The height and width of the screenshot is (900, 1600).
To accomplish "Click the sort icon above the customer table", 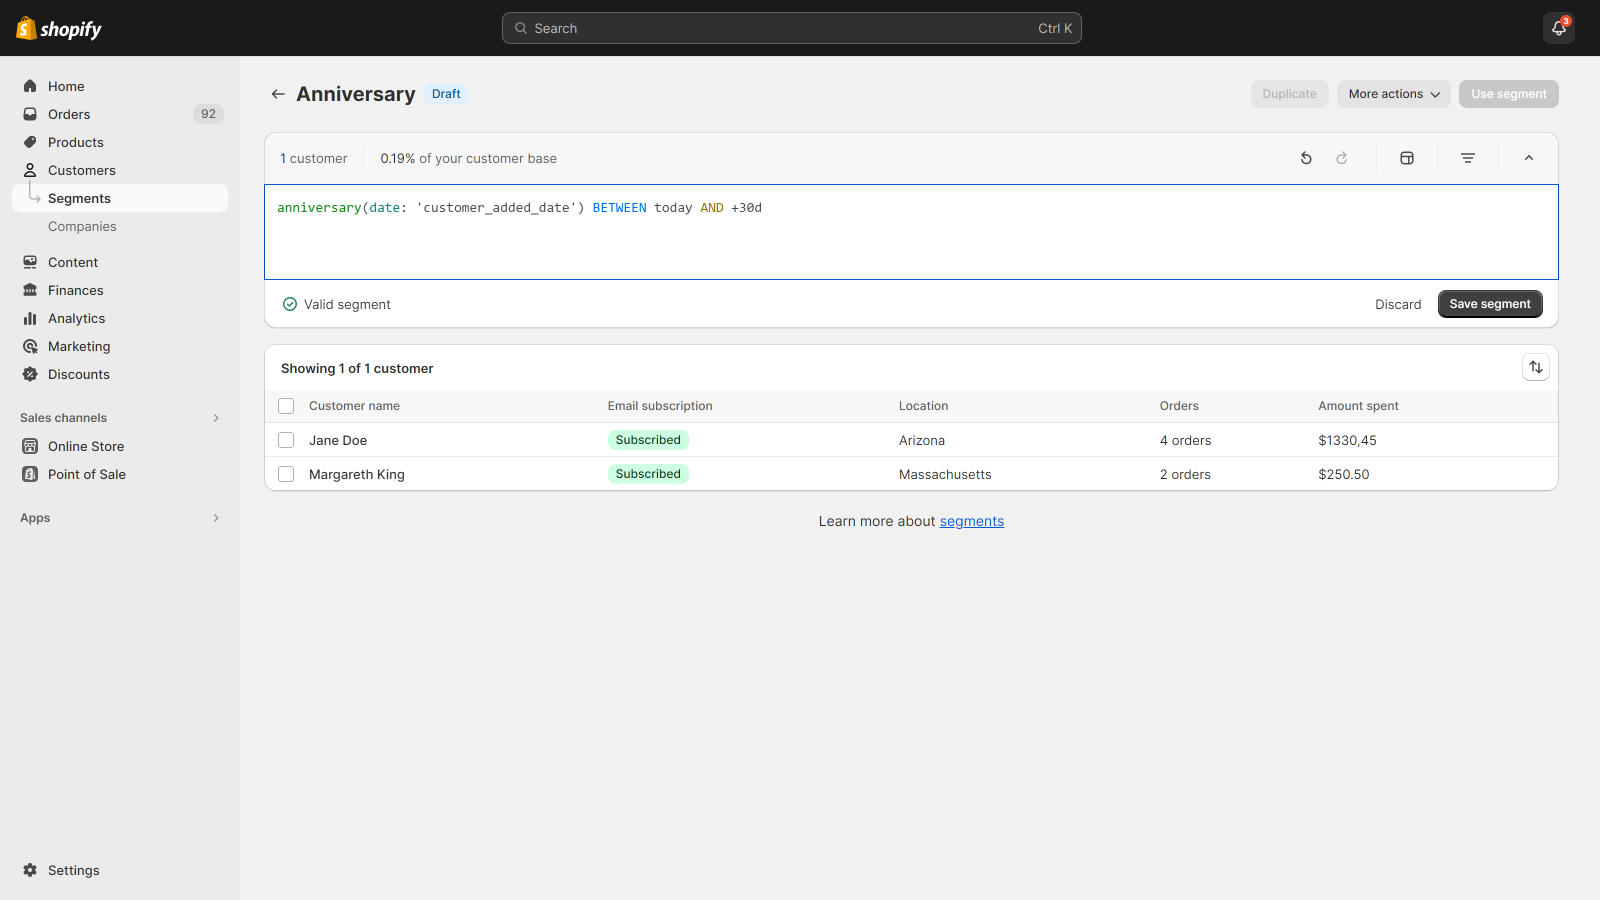I will [x=1535, y=367].
